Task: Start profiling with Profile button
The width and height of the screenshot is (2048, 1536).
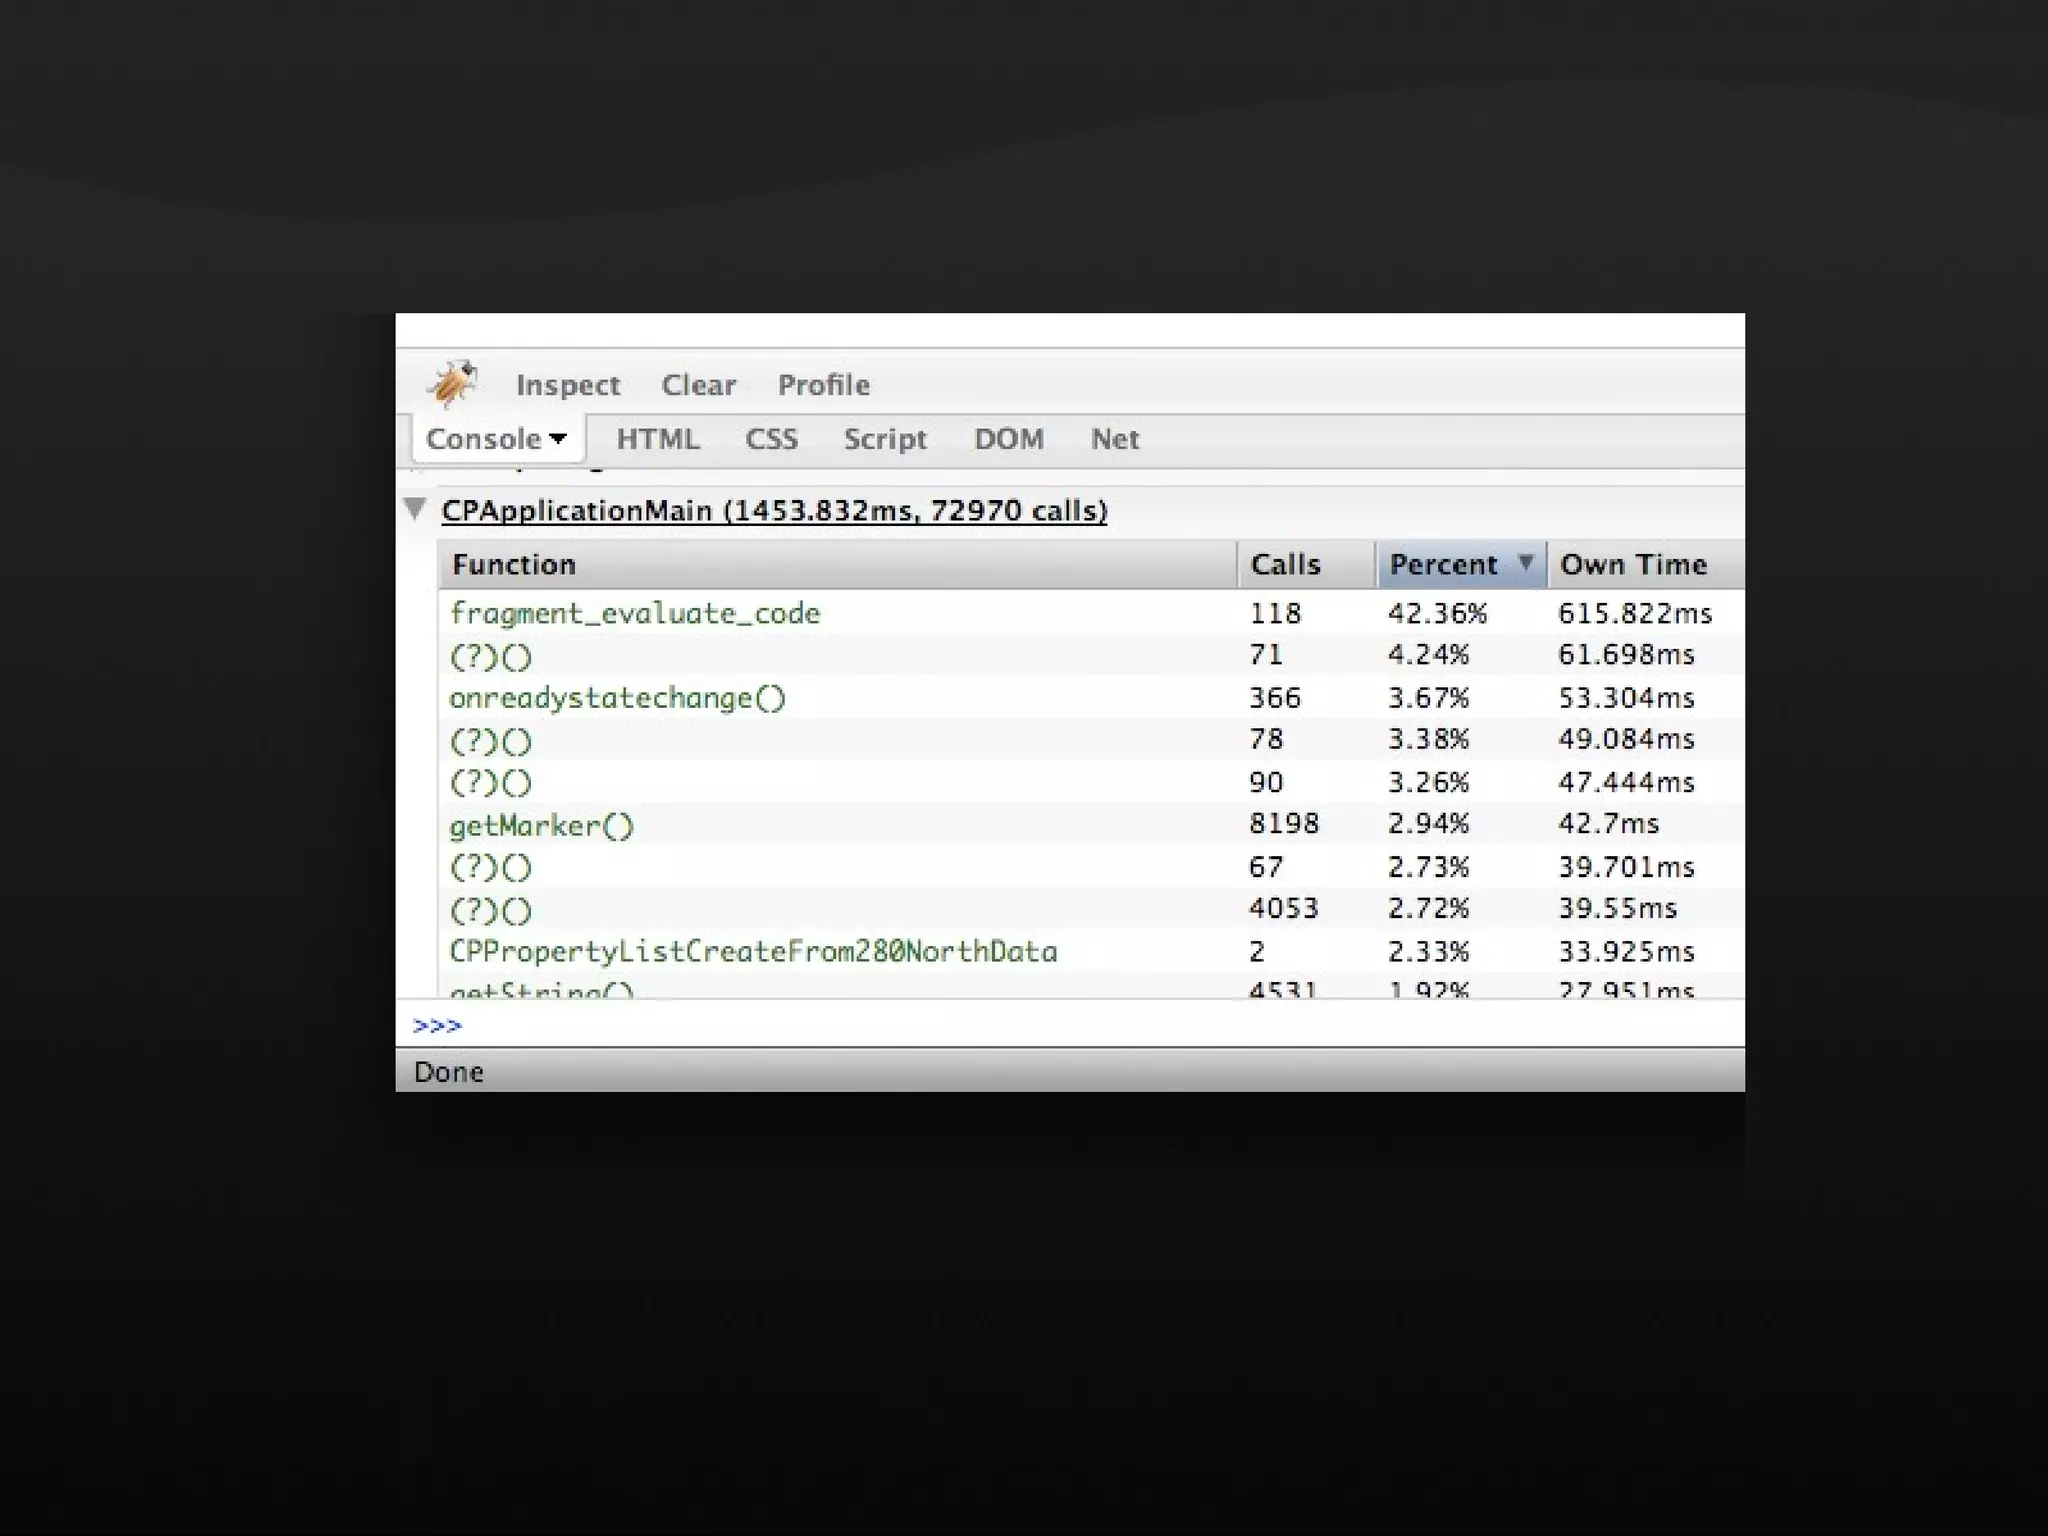Action: tap(823, 385)
